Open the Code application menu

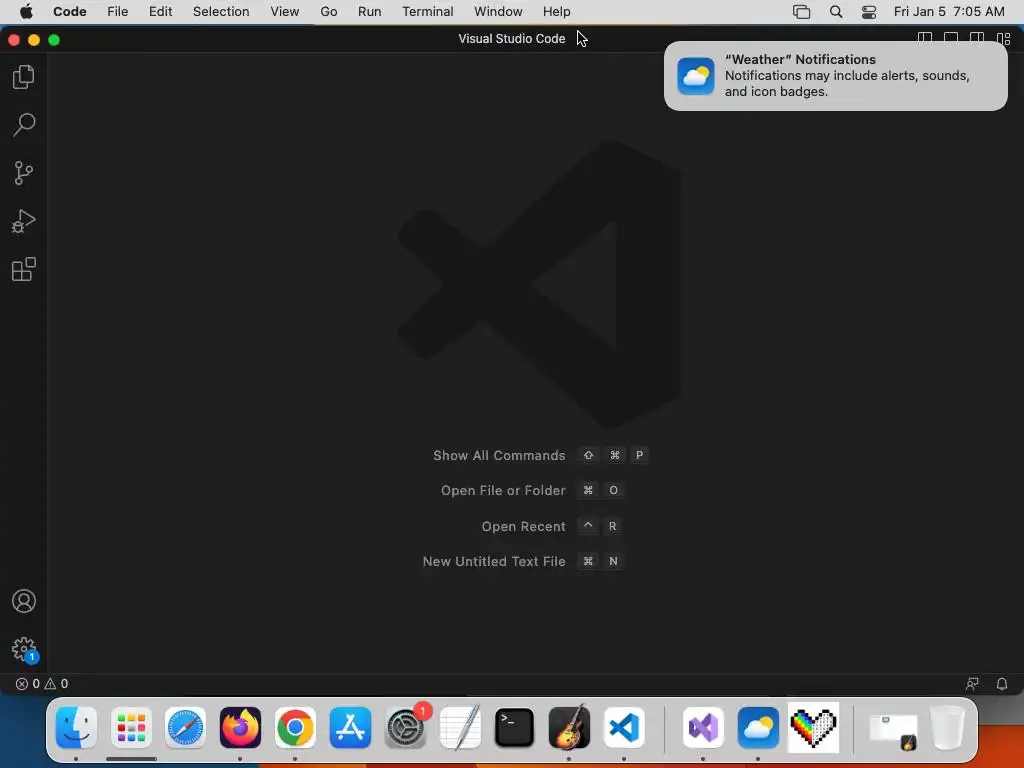(70, 12)
